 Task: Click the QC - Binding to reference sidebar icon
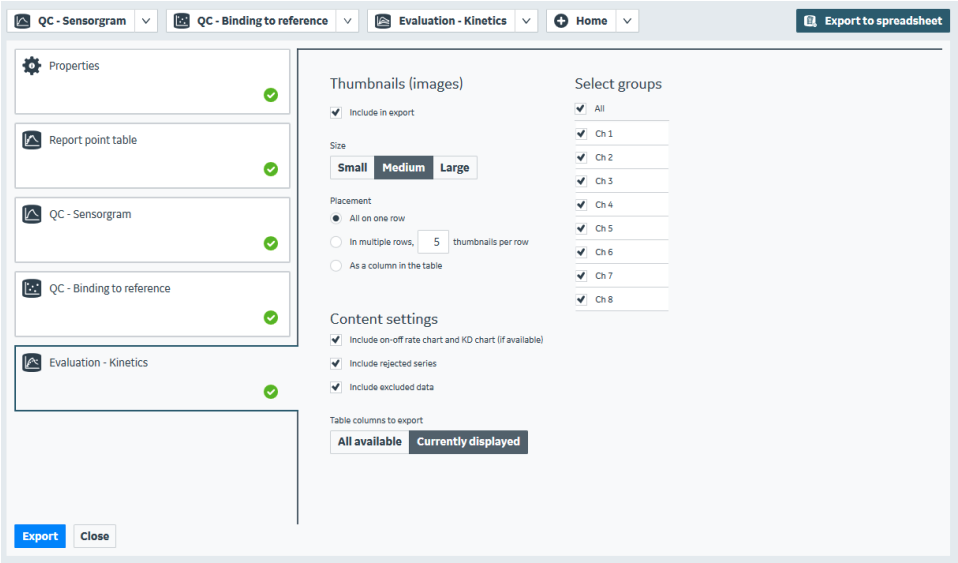click(x=32, y=288)
